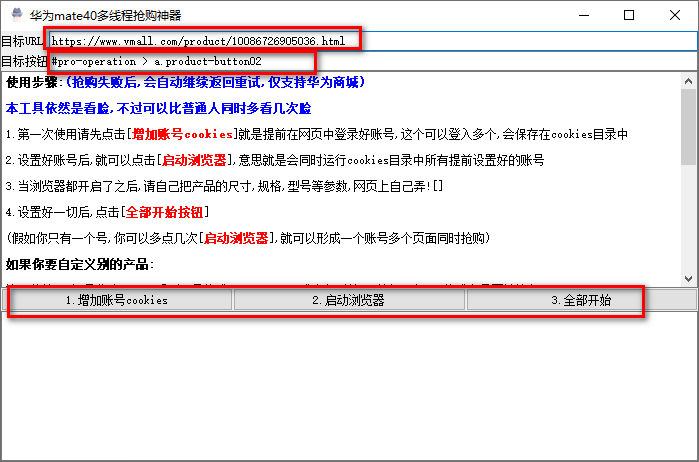
Task: Click the scrollbar down arrow in instructions
Action: [x=688, y=278]
